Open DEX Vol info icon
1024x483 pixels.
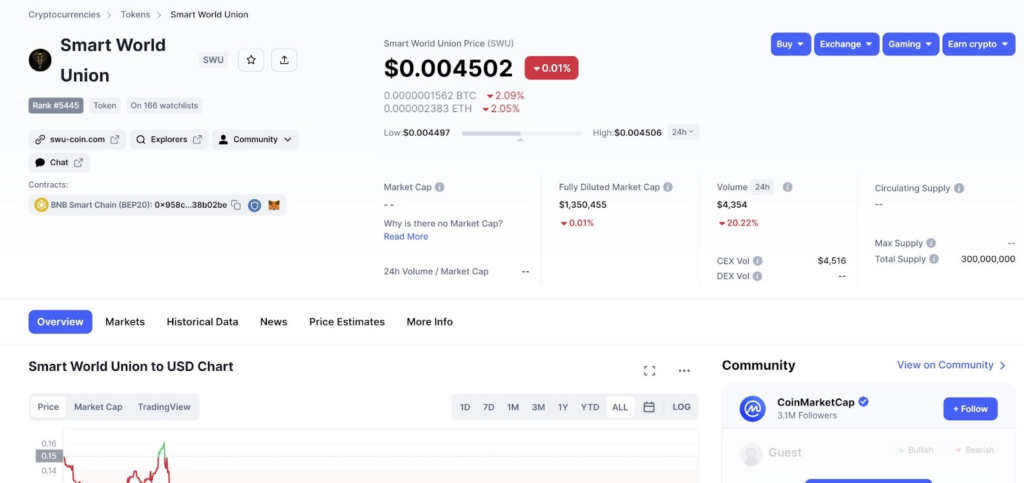[x=757, y=276]
